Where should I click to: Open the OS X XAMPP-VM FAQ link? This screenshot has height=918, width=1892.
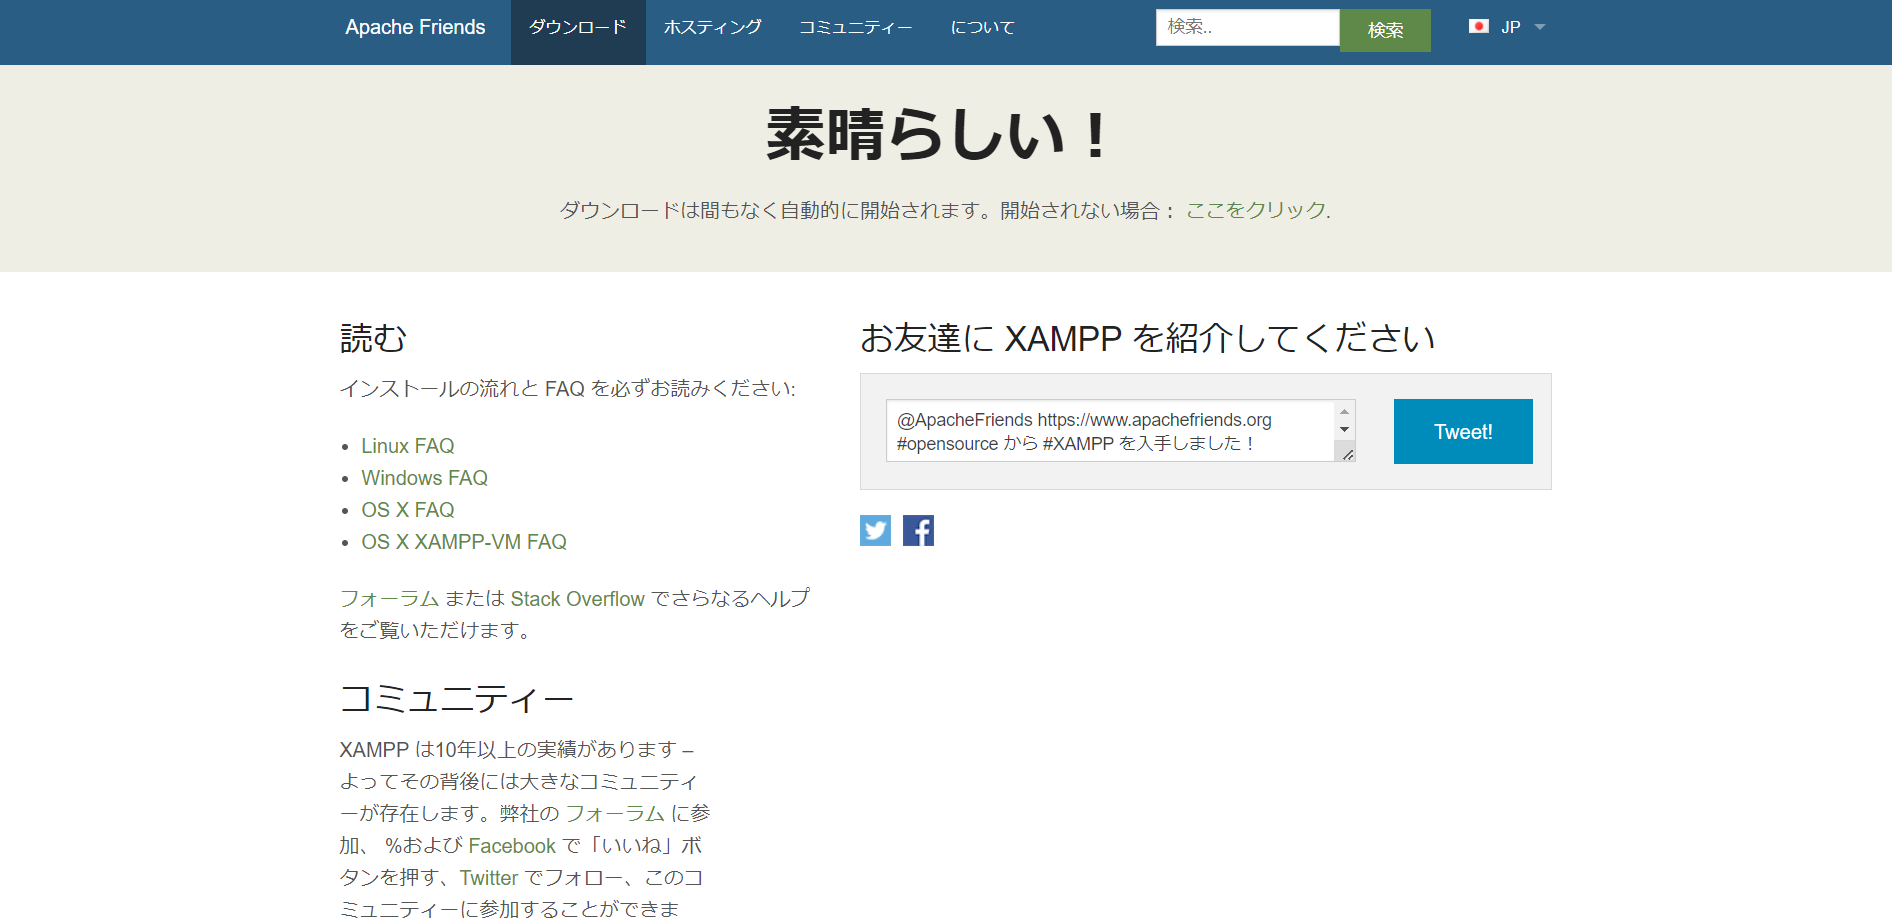point(464,542)
